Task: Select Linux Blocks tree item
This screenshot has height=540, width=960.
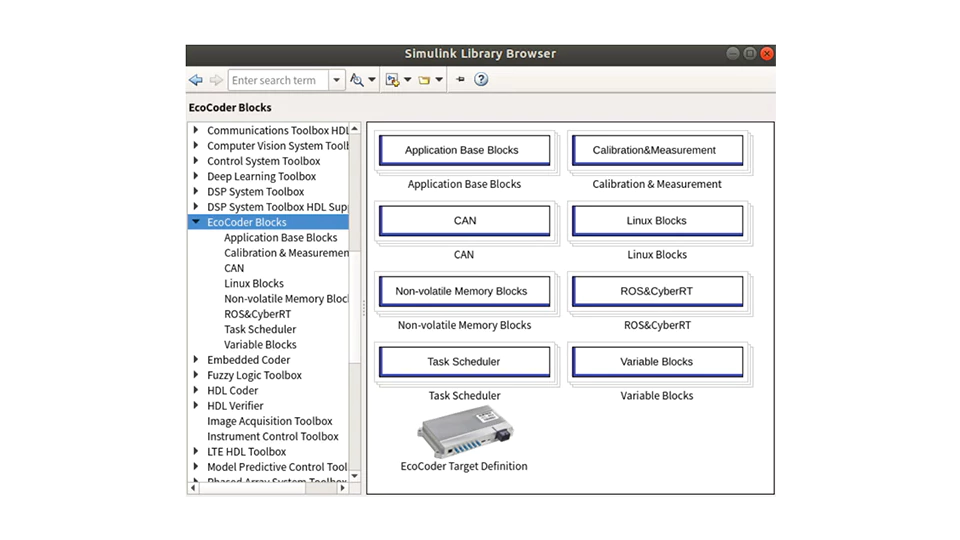Action: 253,283
